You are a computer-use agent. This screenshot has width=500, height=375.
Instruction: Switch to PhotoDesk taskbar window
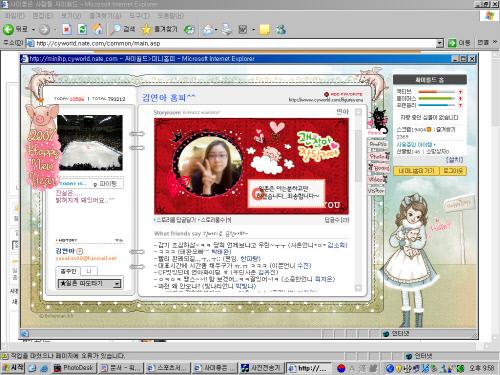[74, 368]
